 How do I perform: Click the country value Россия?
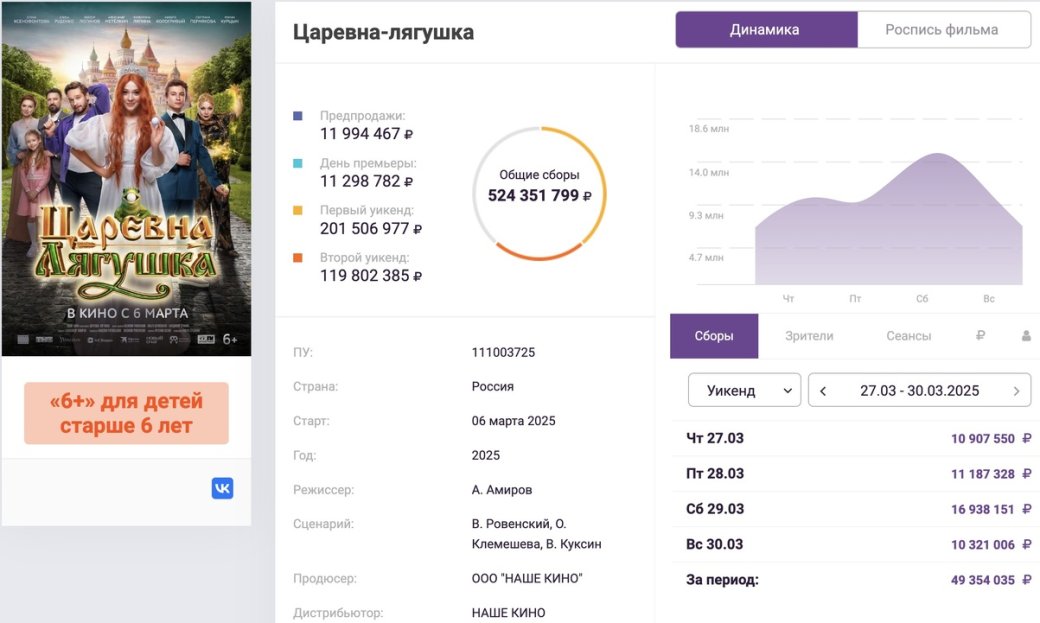point(493,386)
